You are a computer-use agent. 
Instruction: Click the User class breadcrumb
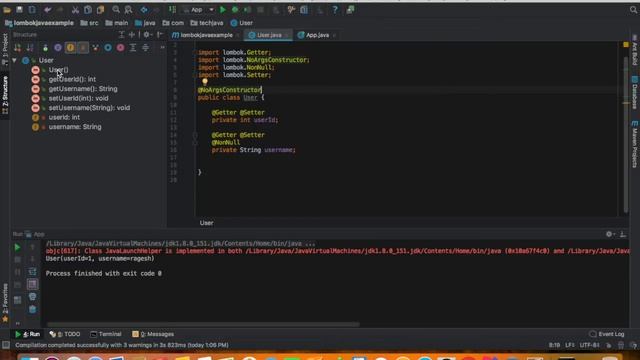pyautogui.click(x=242, y=23)
